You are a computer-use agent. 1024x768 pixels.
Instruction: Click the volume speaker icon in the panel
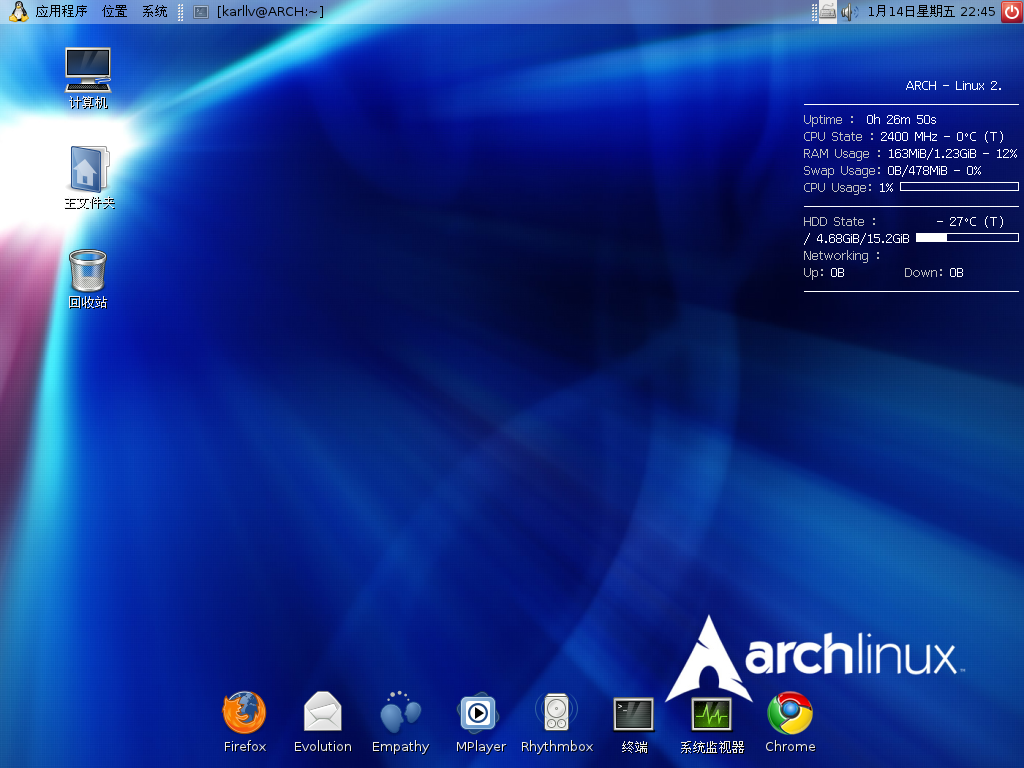tap(849, 11)
